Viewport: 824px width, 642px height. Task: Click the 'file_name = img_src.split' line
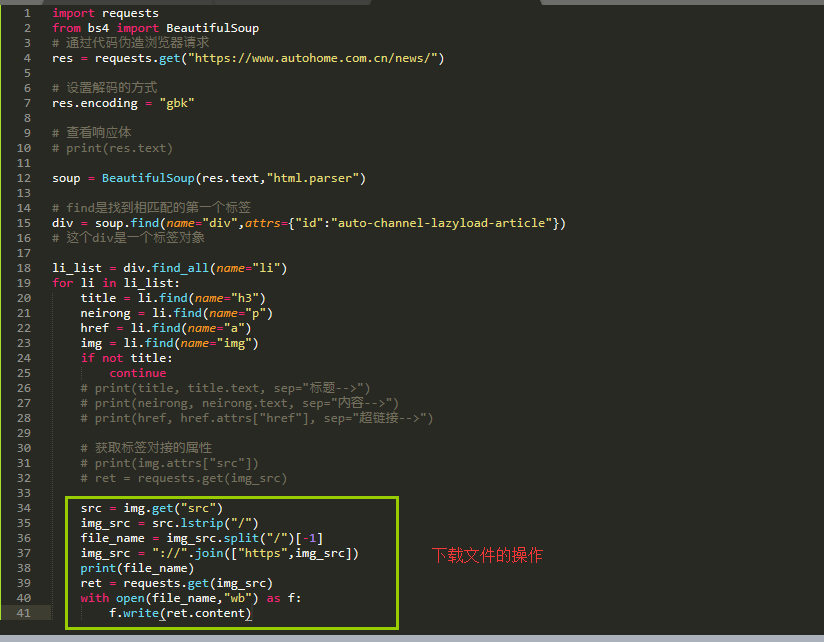201,539
